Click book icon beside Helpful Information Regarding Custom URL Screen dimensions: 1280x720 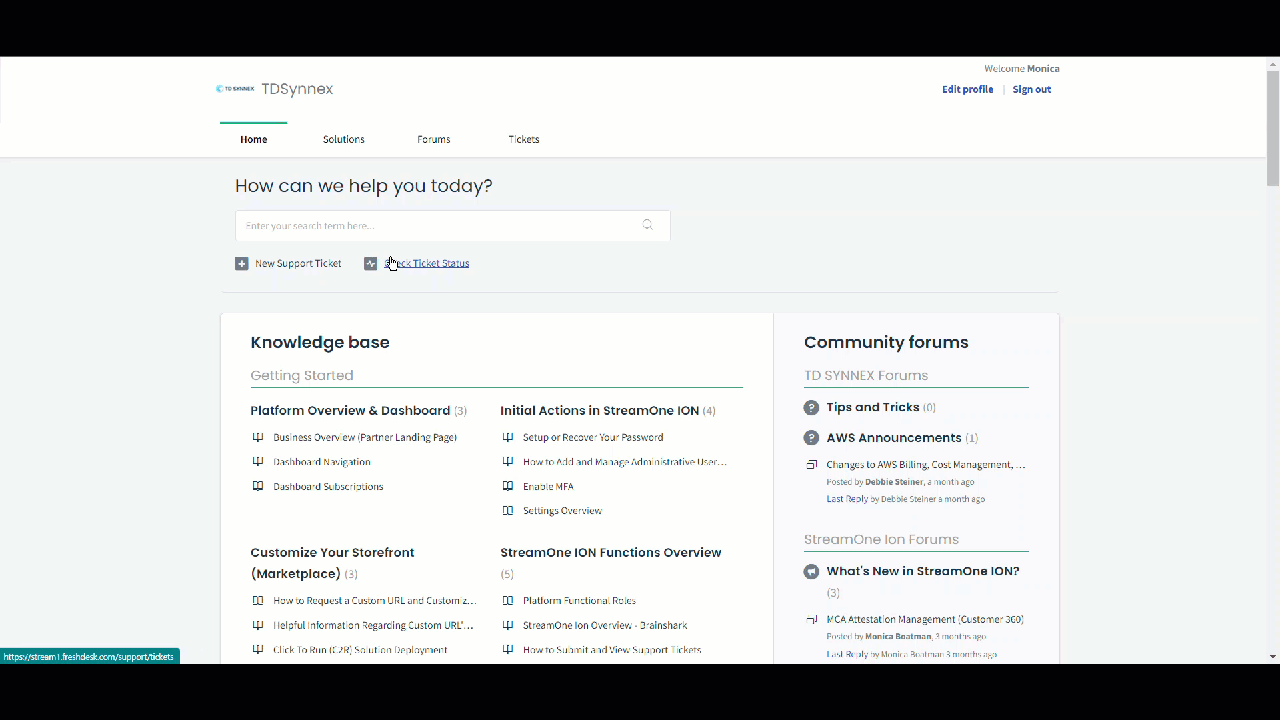(x=258, y=625)
